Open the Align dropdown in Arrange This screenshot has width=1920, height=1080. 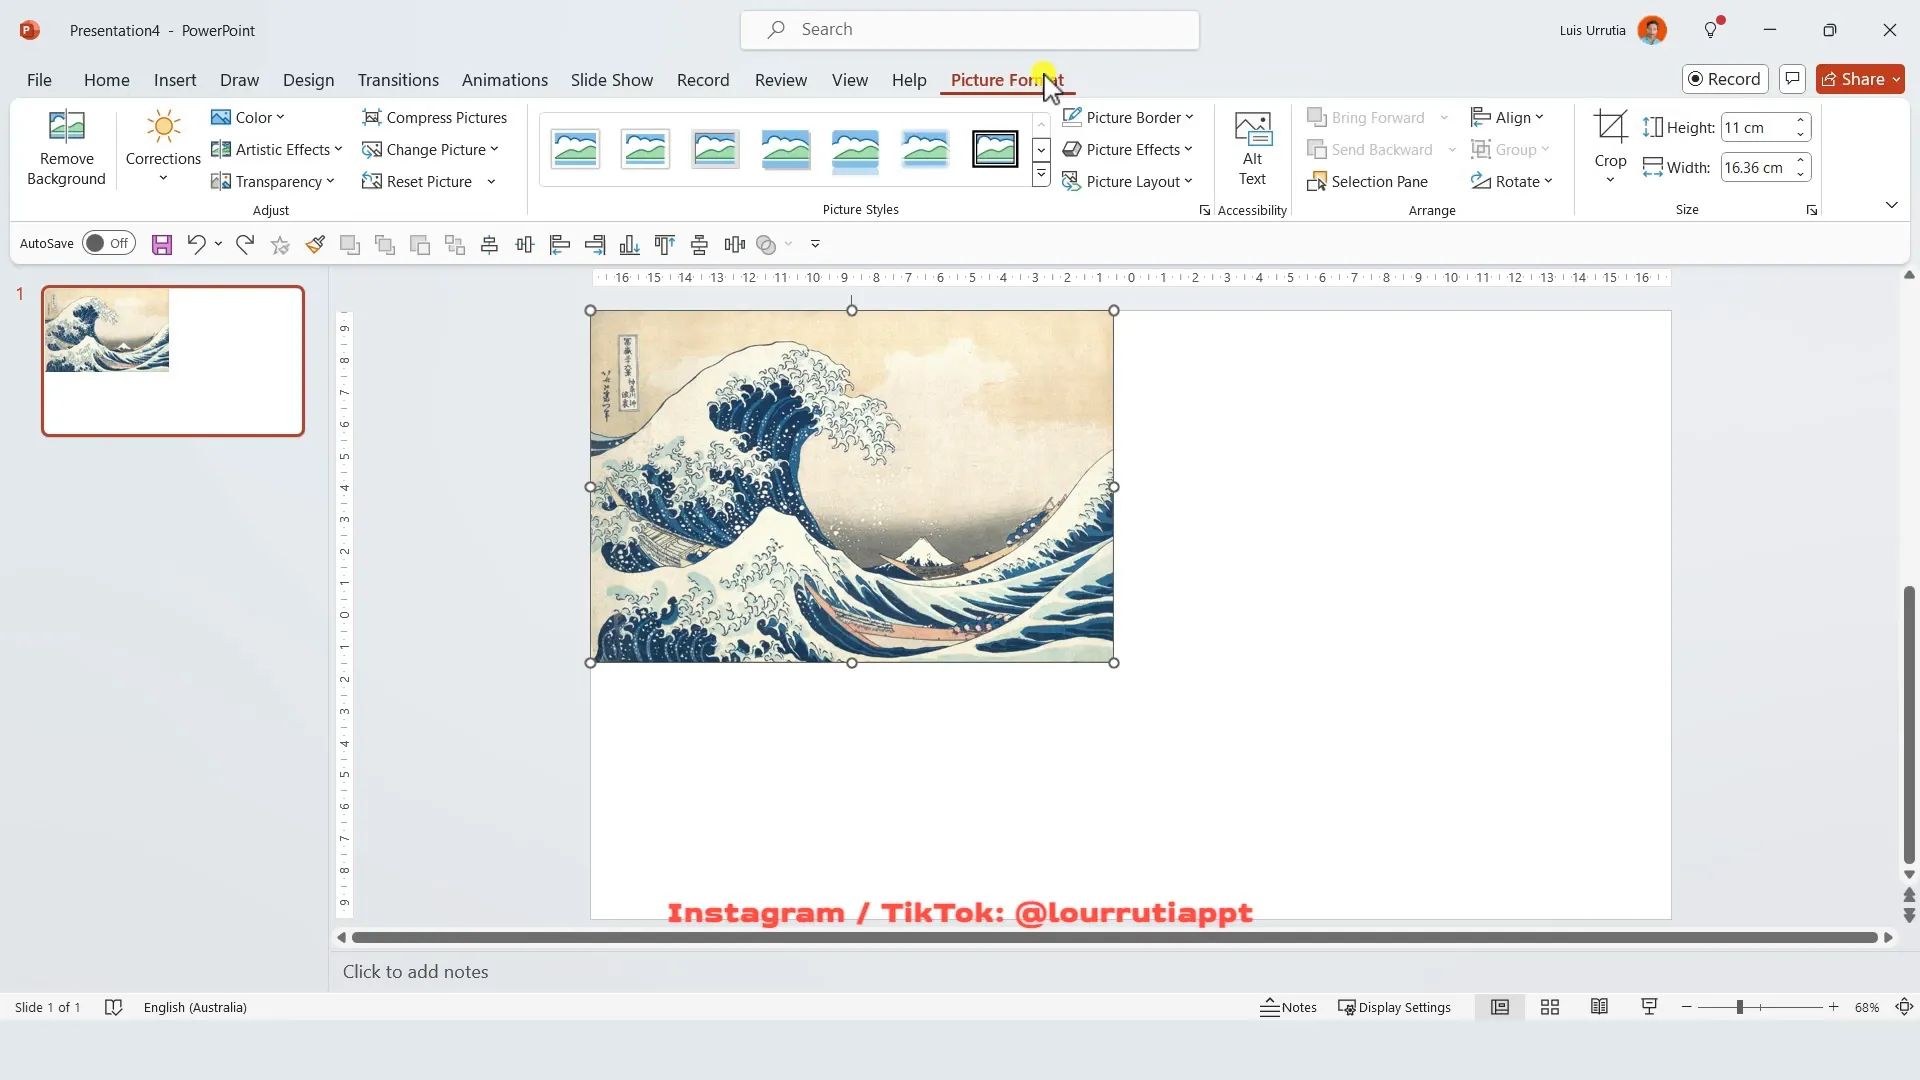point(1507,118)
